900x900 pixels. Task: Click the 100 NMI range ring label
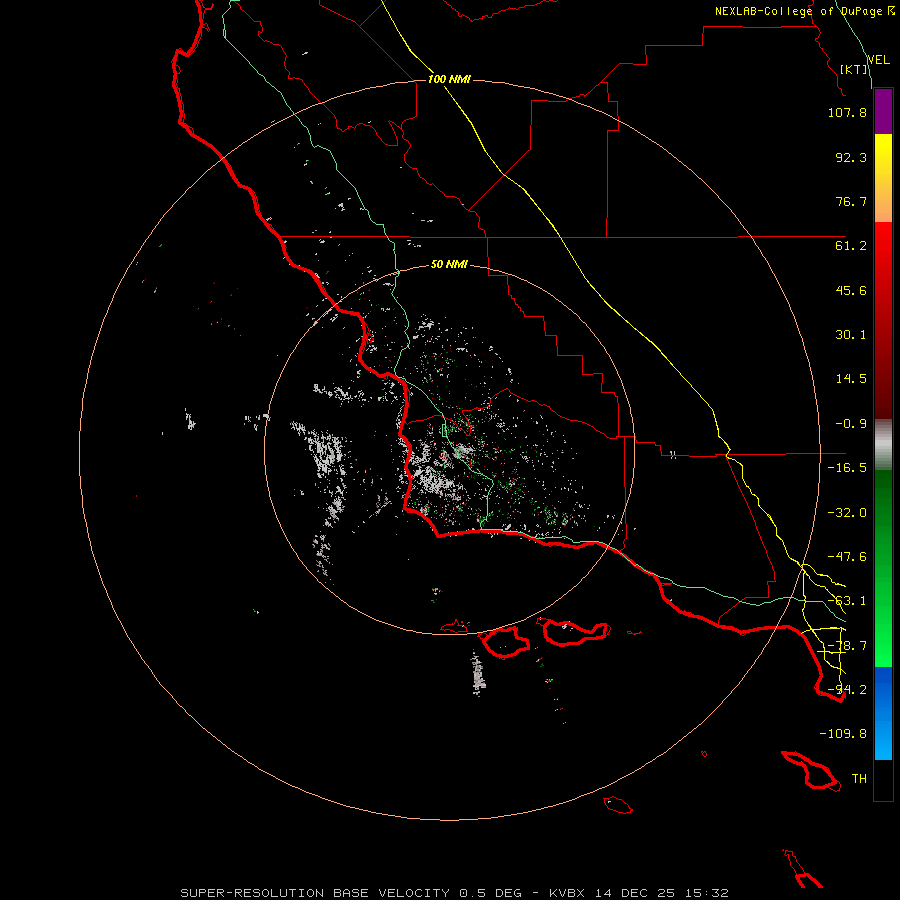(449, 79)
